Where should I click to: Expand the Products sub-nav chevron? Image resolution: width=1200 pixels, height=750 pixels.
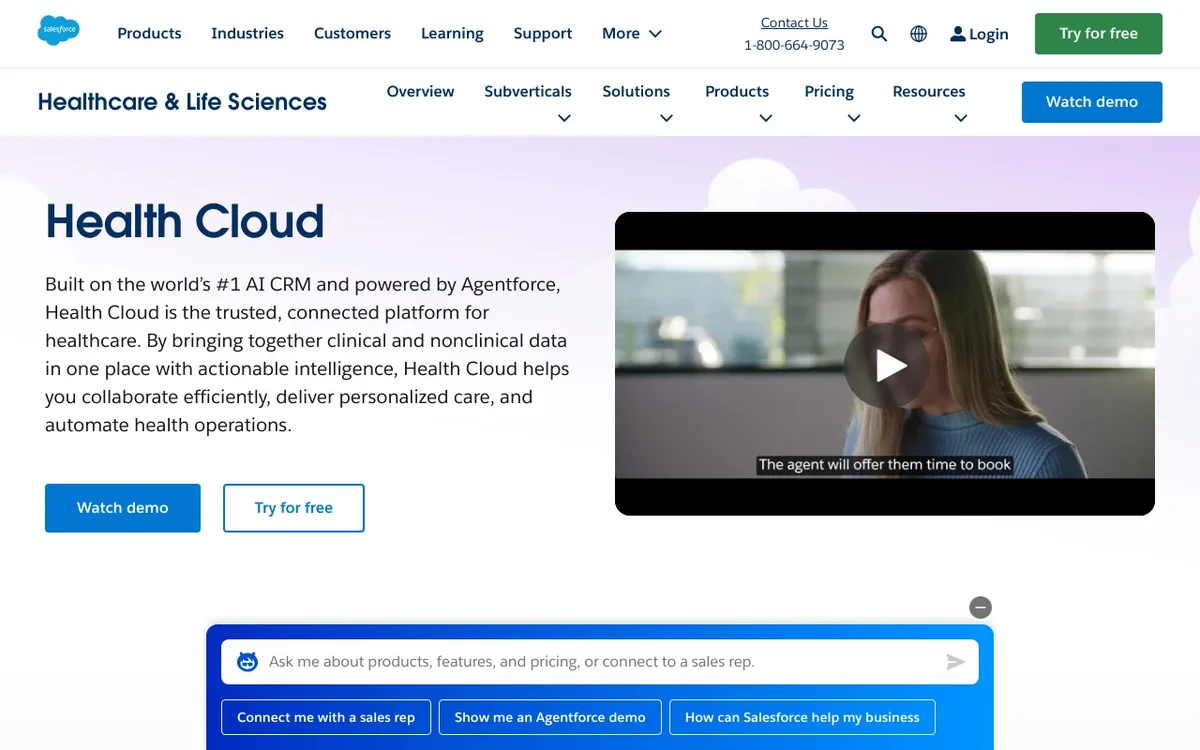pyautogui.click(x=766, y=118)
